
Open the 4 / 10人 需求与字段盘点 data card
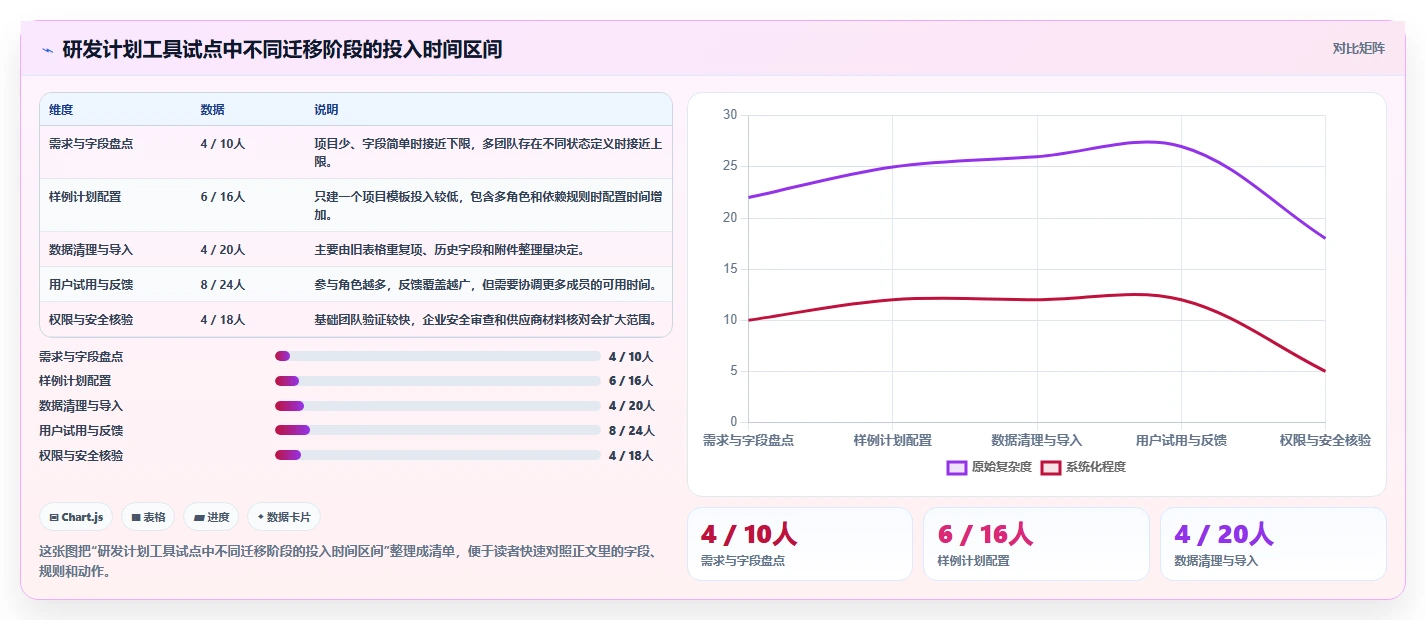(x=800, y=544)
